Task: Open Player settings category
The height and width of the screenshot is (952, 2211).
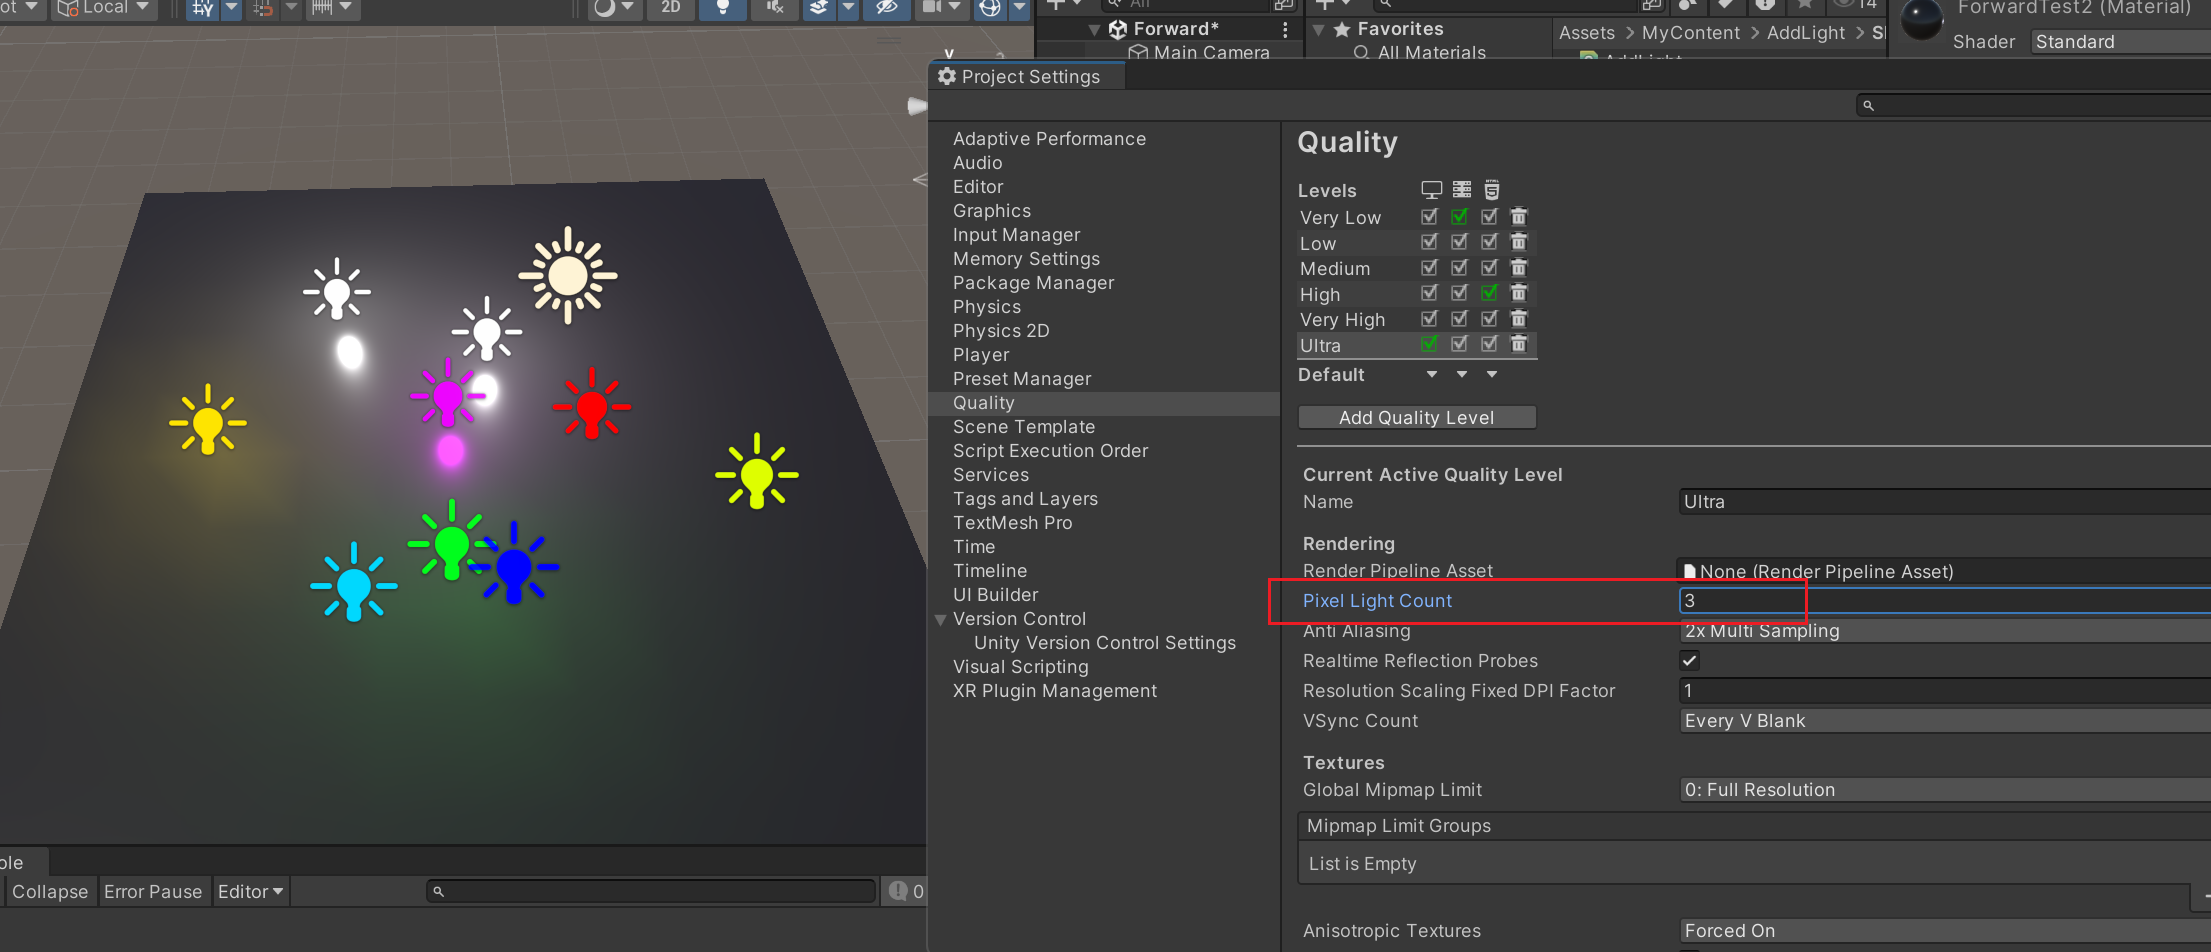Action: point(980,355)
